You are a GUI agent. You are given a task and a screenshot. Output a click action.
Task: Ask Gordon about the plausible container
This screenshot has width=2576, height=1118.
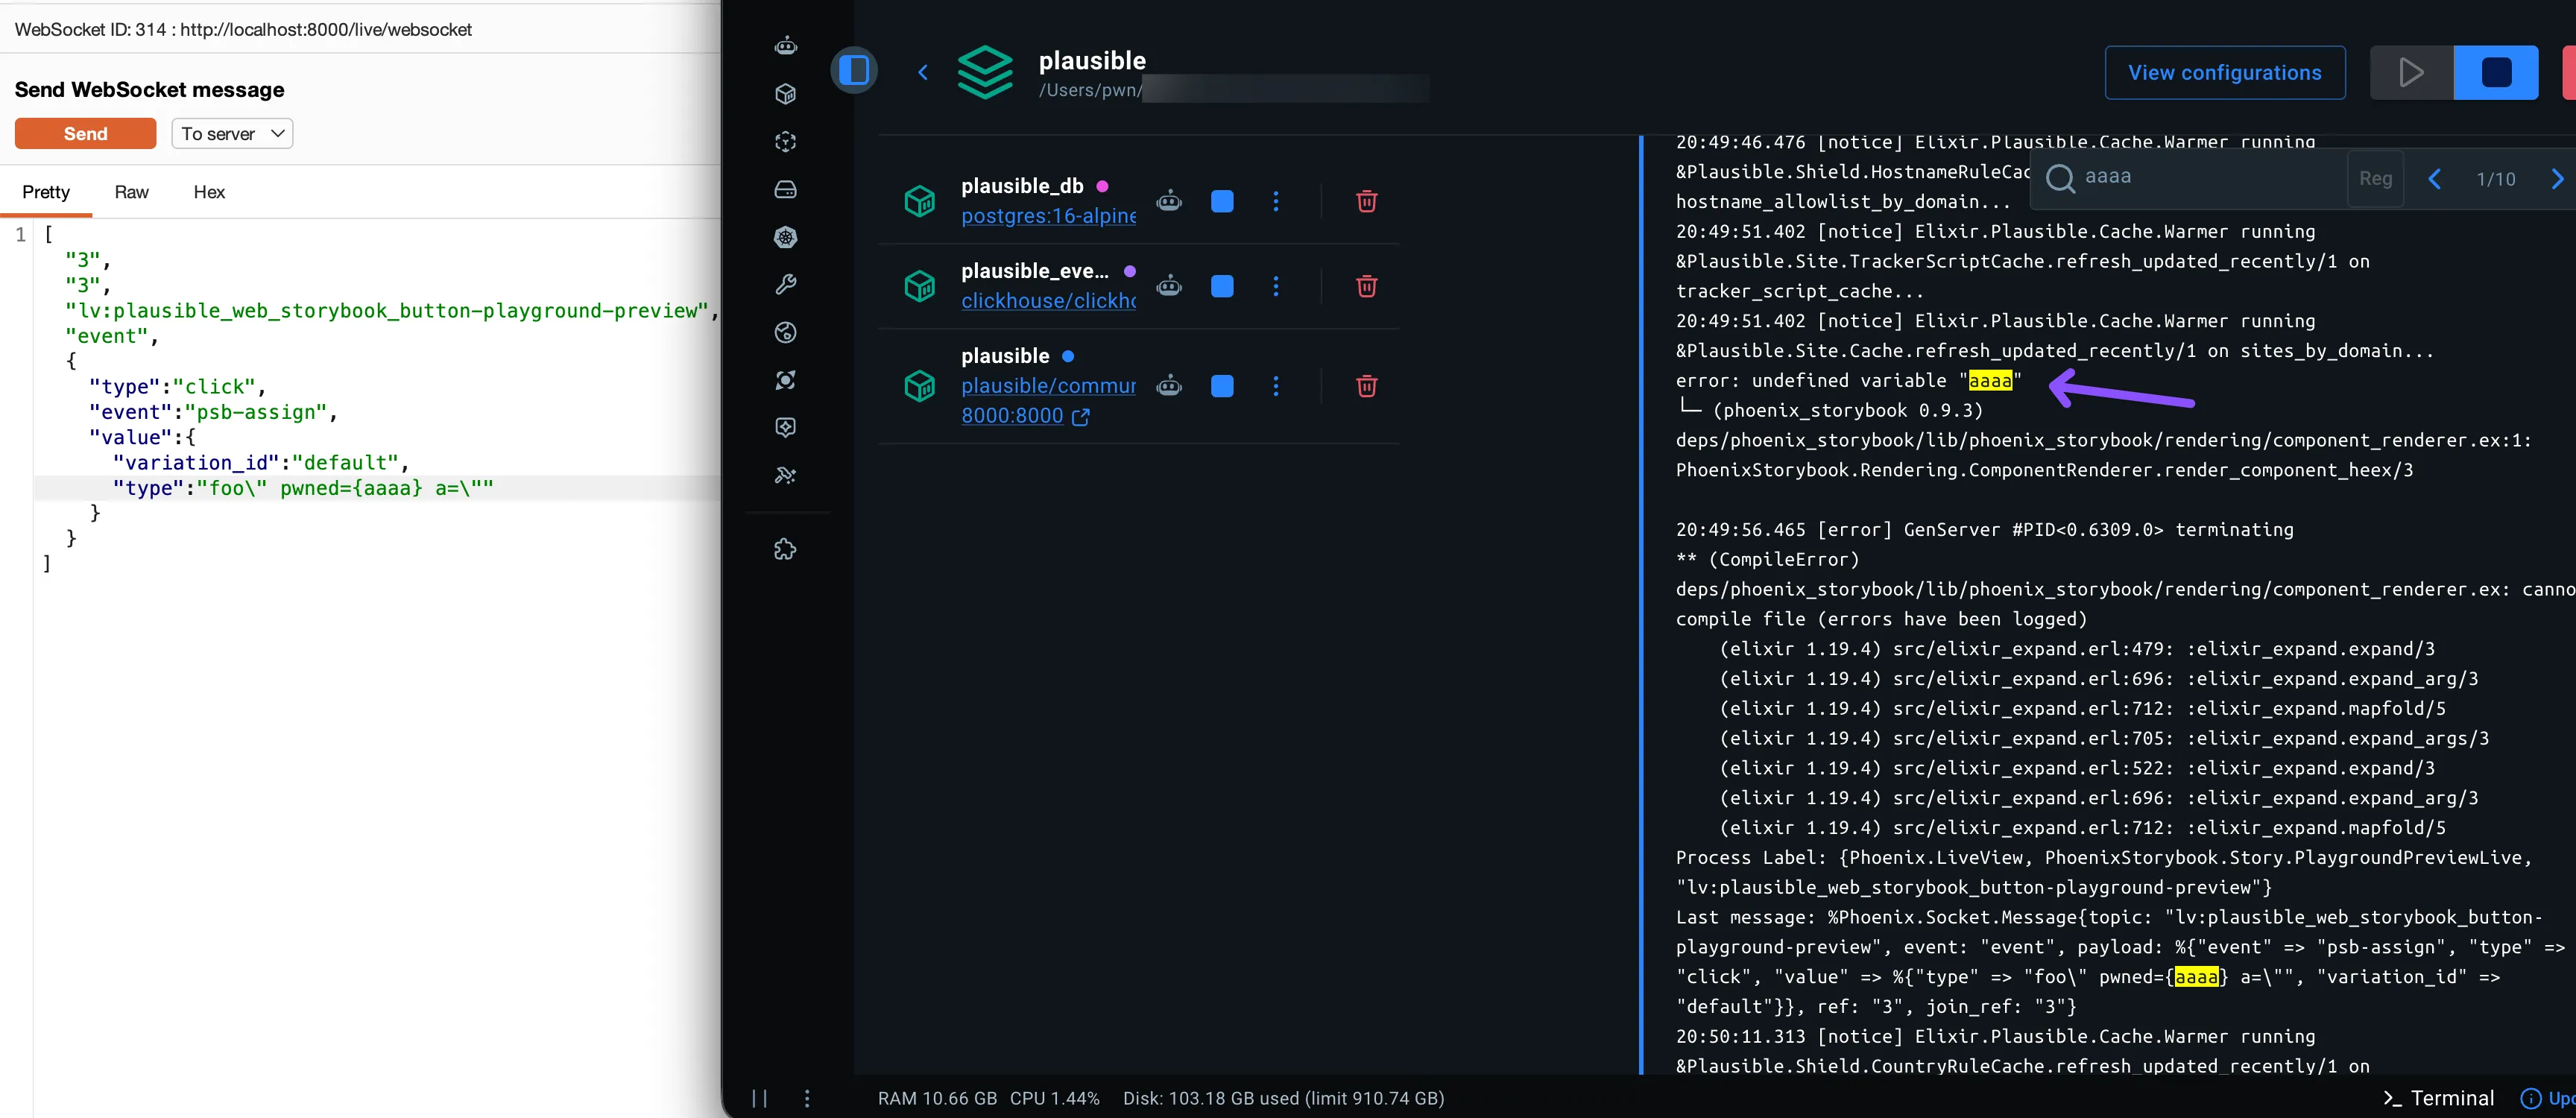click(1169, 386)
